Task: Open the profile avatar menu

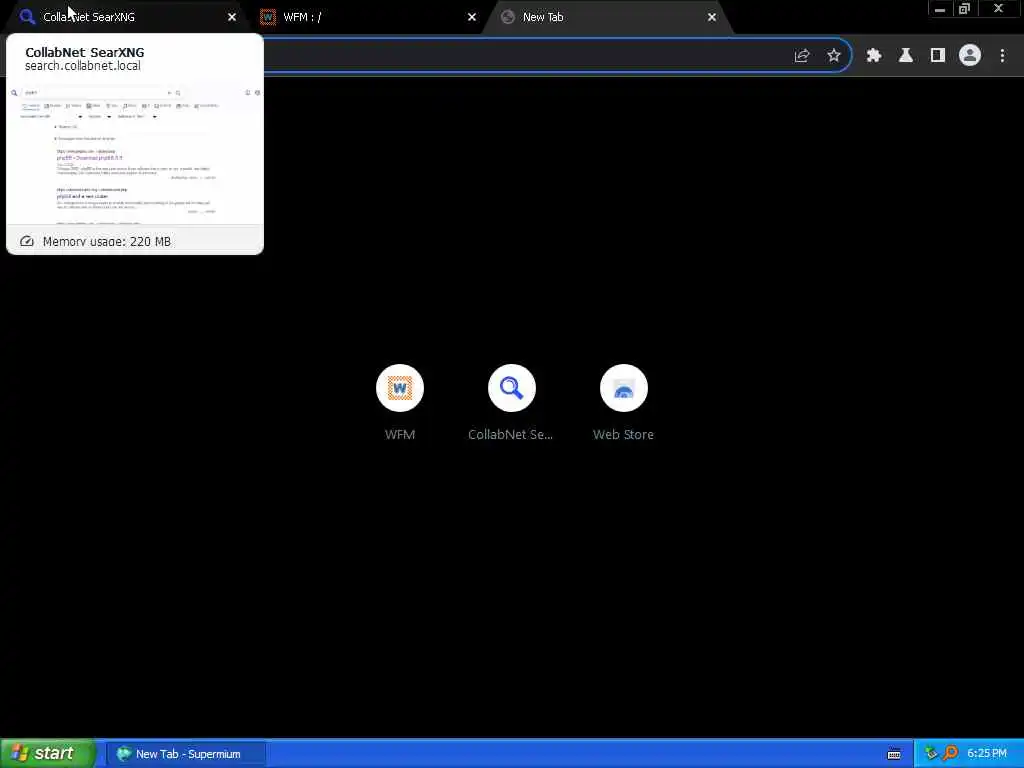Action: click(x=970, y=56)
